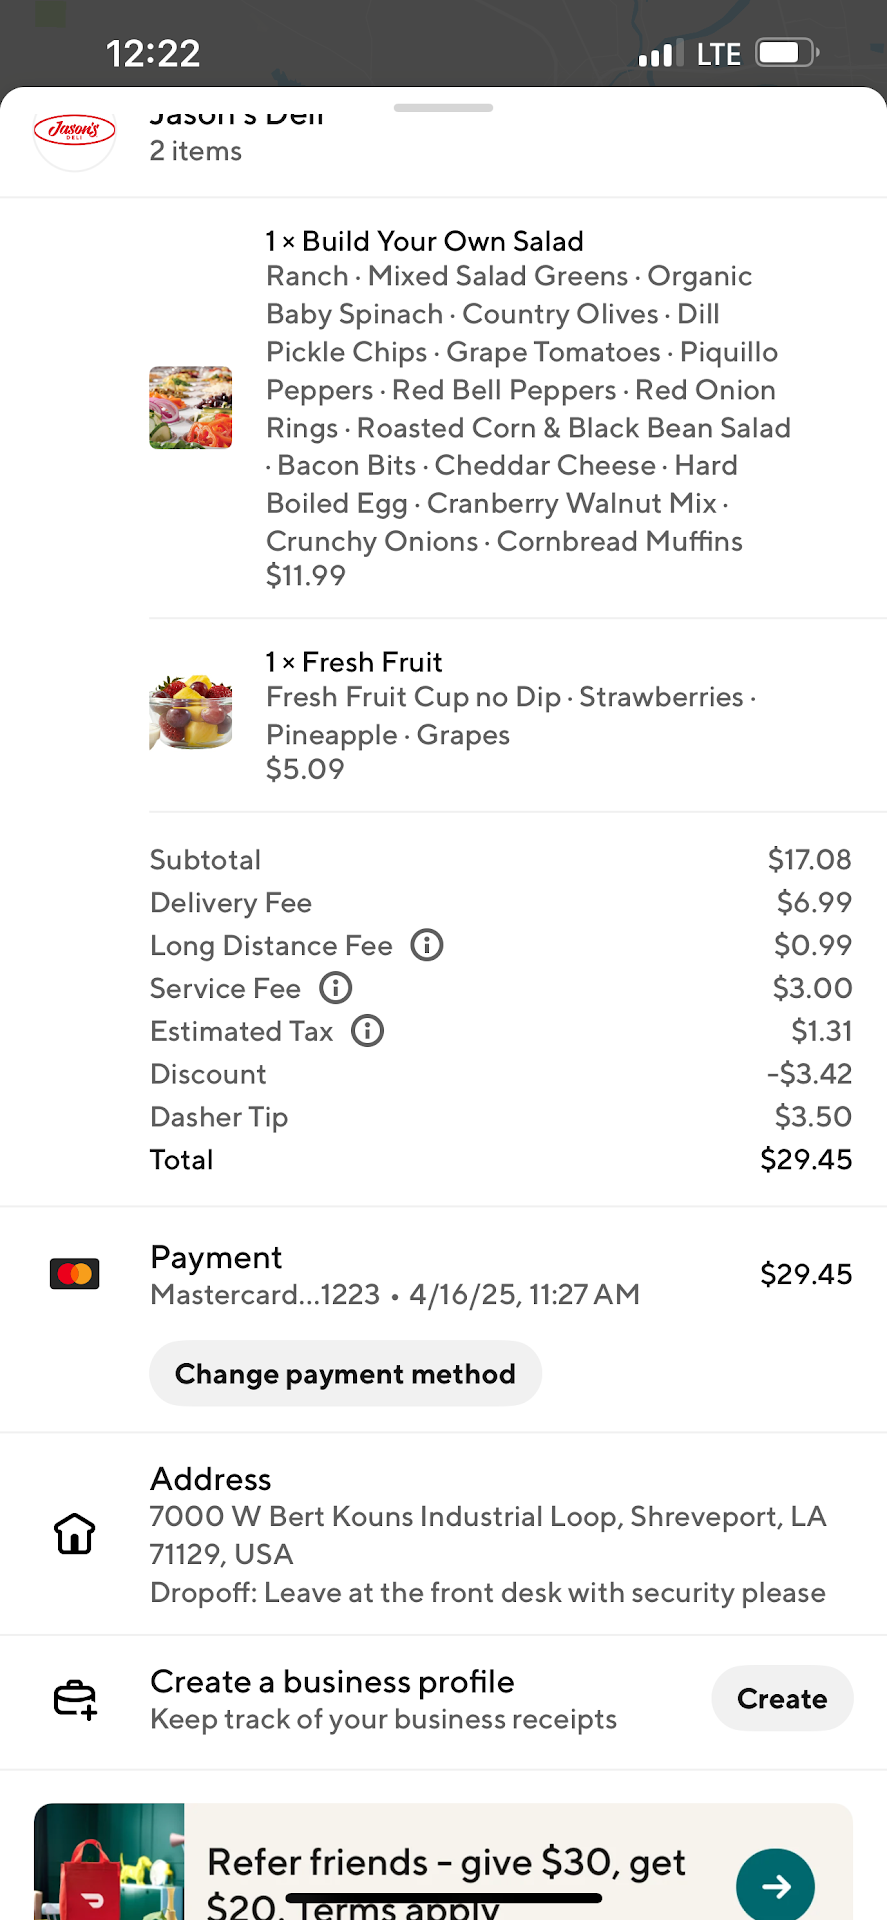Tap the delivery address text
This screenshot has height=1920, width=887.
coord(487,1535)
